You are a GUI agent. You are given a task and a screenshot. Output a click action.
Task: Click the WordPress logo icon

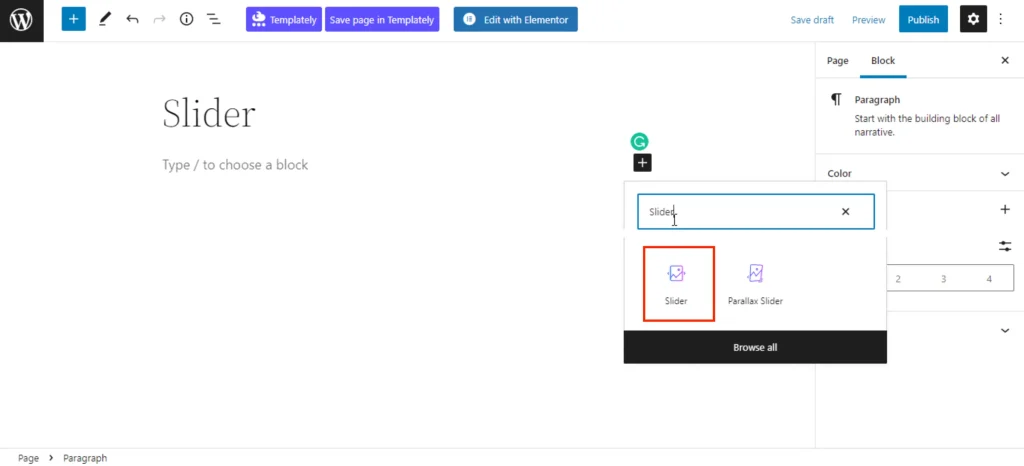tap(22, 20)
